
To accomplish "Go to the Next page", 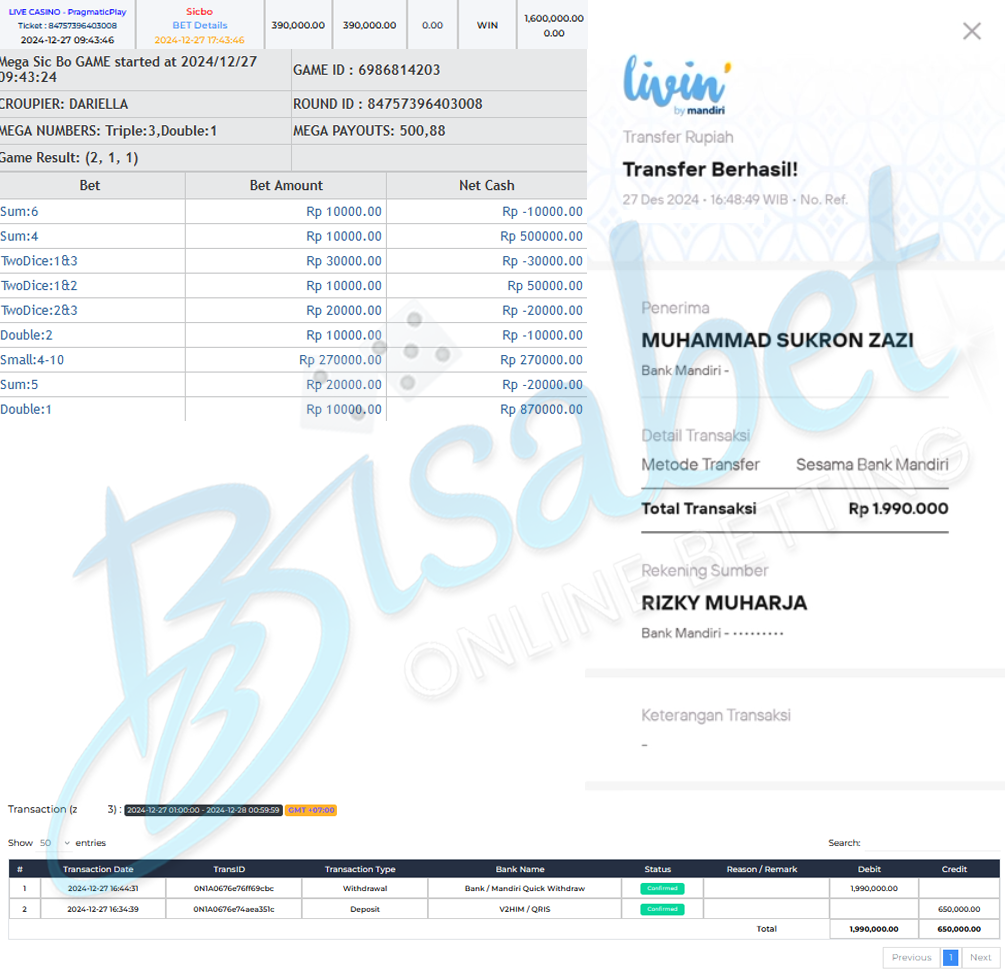I will point(980,957).
